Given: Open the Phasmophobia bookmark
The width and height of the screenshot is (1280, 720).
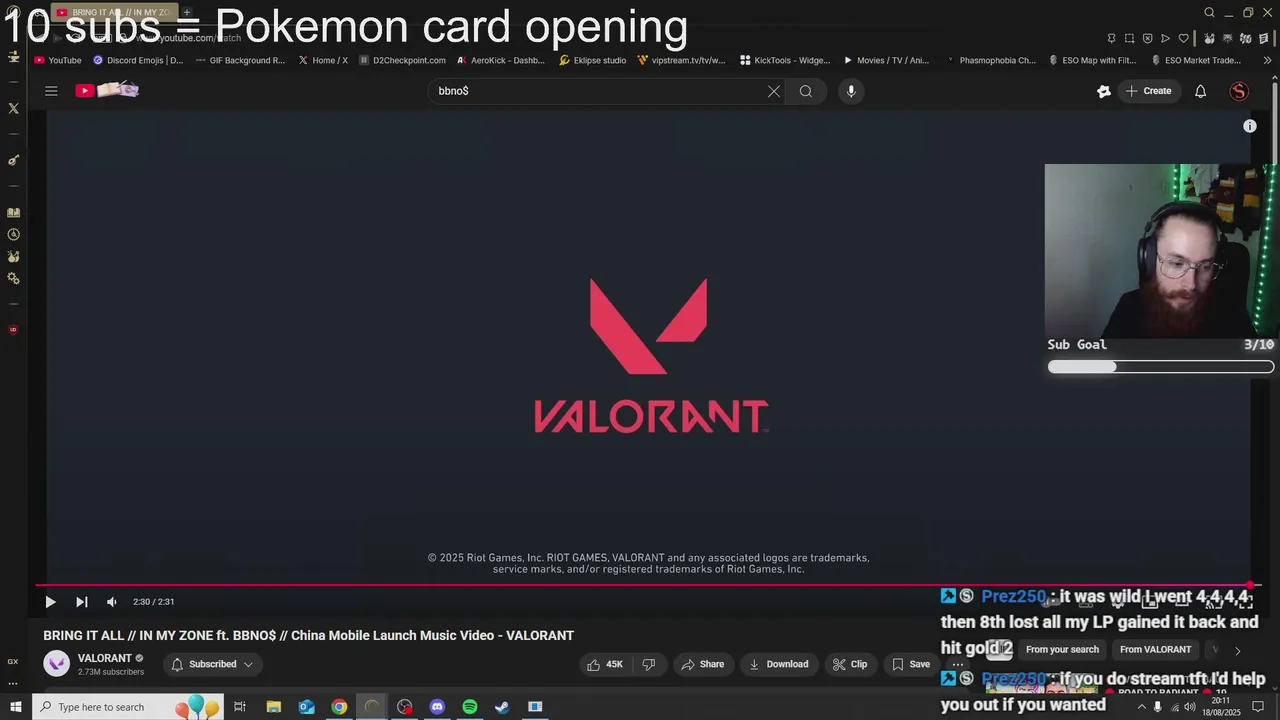Looking at the screenshot, I should 990,60.
